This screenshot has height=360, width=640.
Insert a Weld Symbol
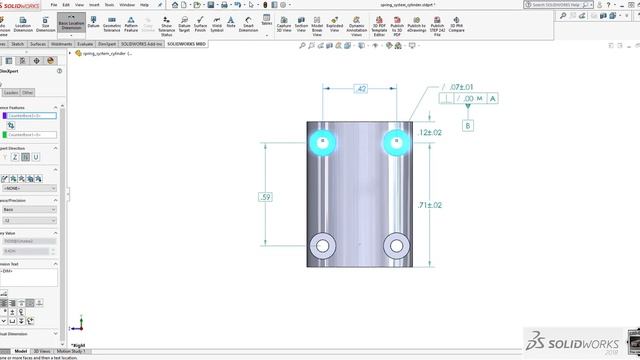[x=217, y=24]
